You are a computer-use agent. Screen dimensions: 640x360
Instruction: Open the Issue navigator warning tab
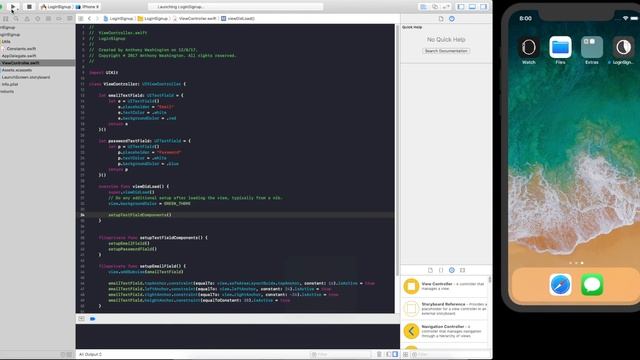point(27,19)
